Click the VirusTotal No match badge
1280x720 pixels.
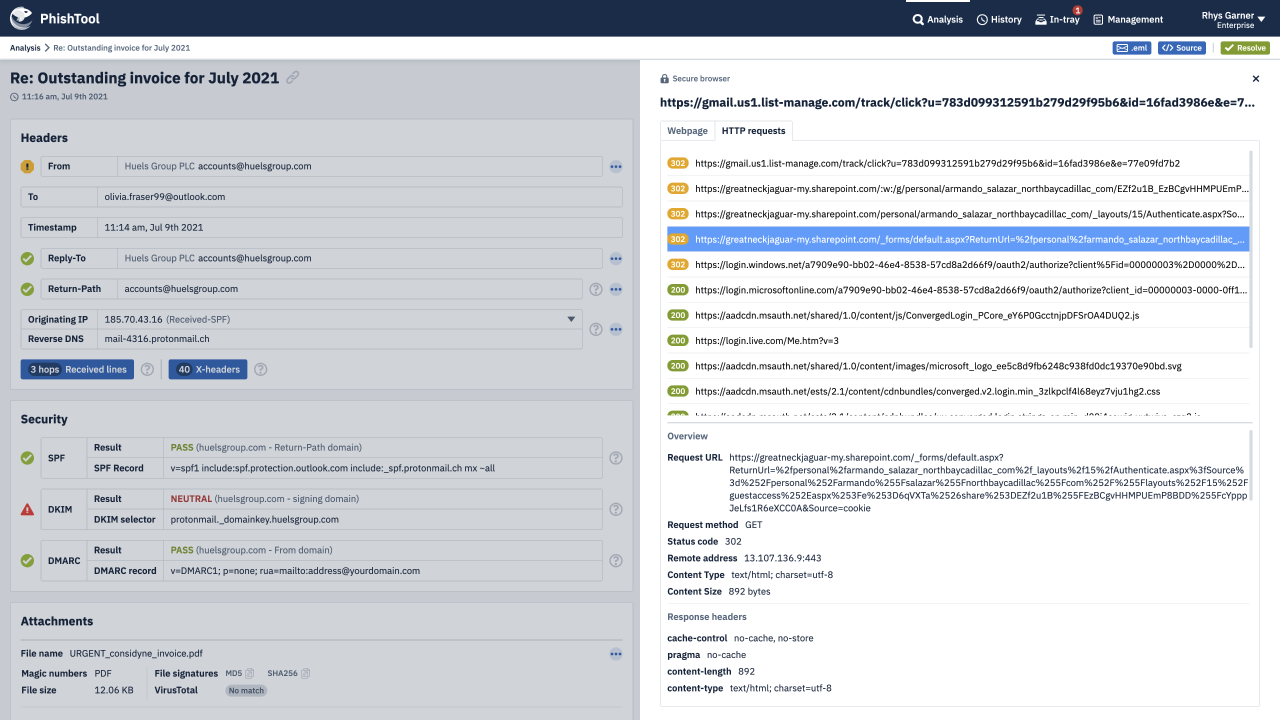coord(246,690)
